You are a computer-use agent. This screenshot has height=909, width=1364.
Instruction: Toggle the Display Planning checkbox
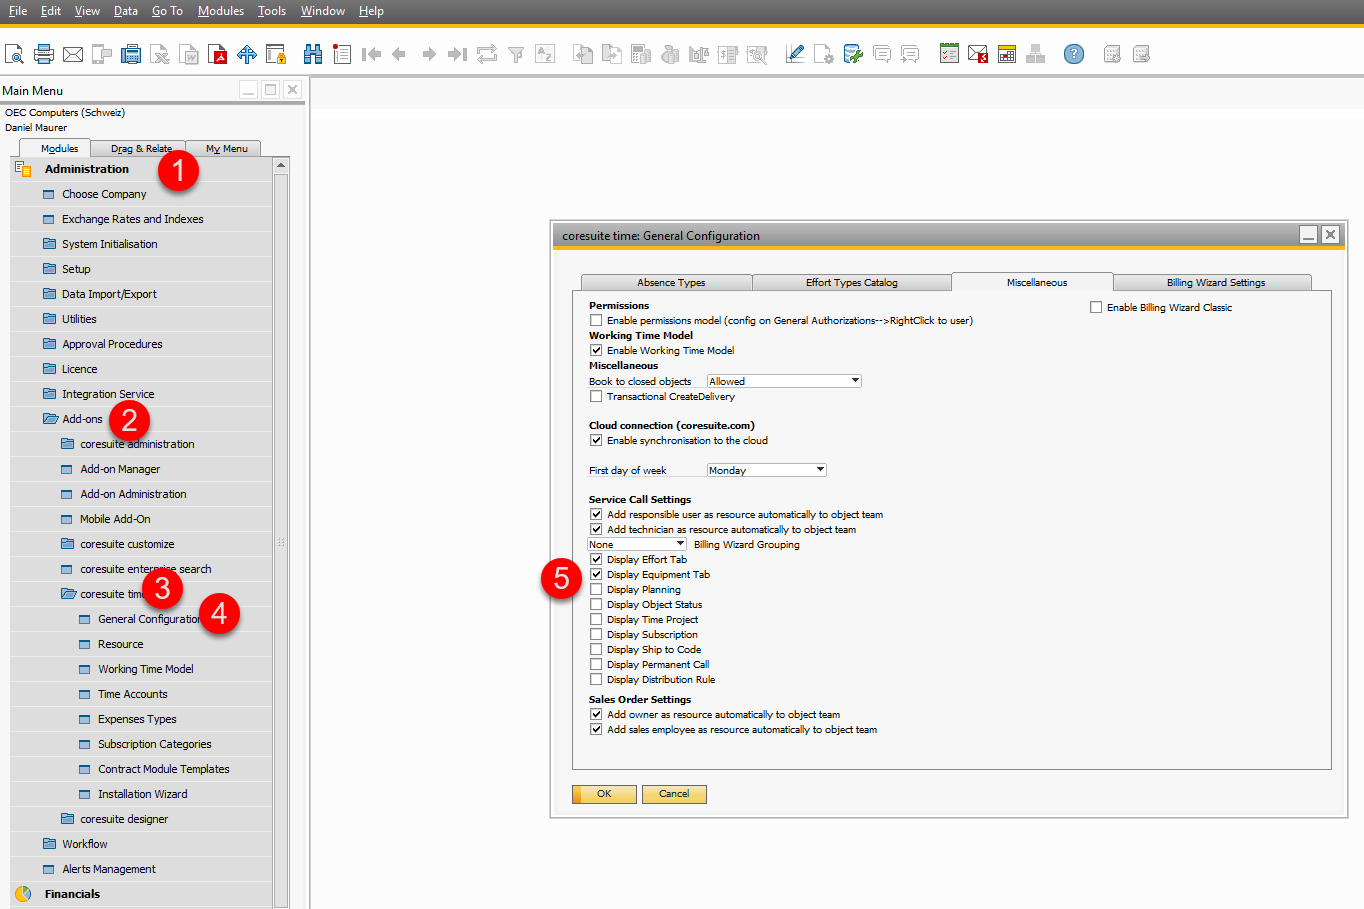(x=596, y=590)
